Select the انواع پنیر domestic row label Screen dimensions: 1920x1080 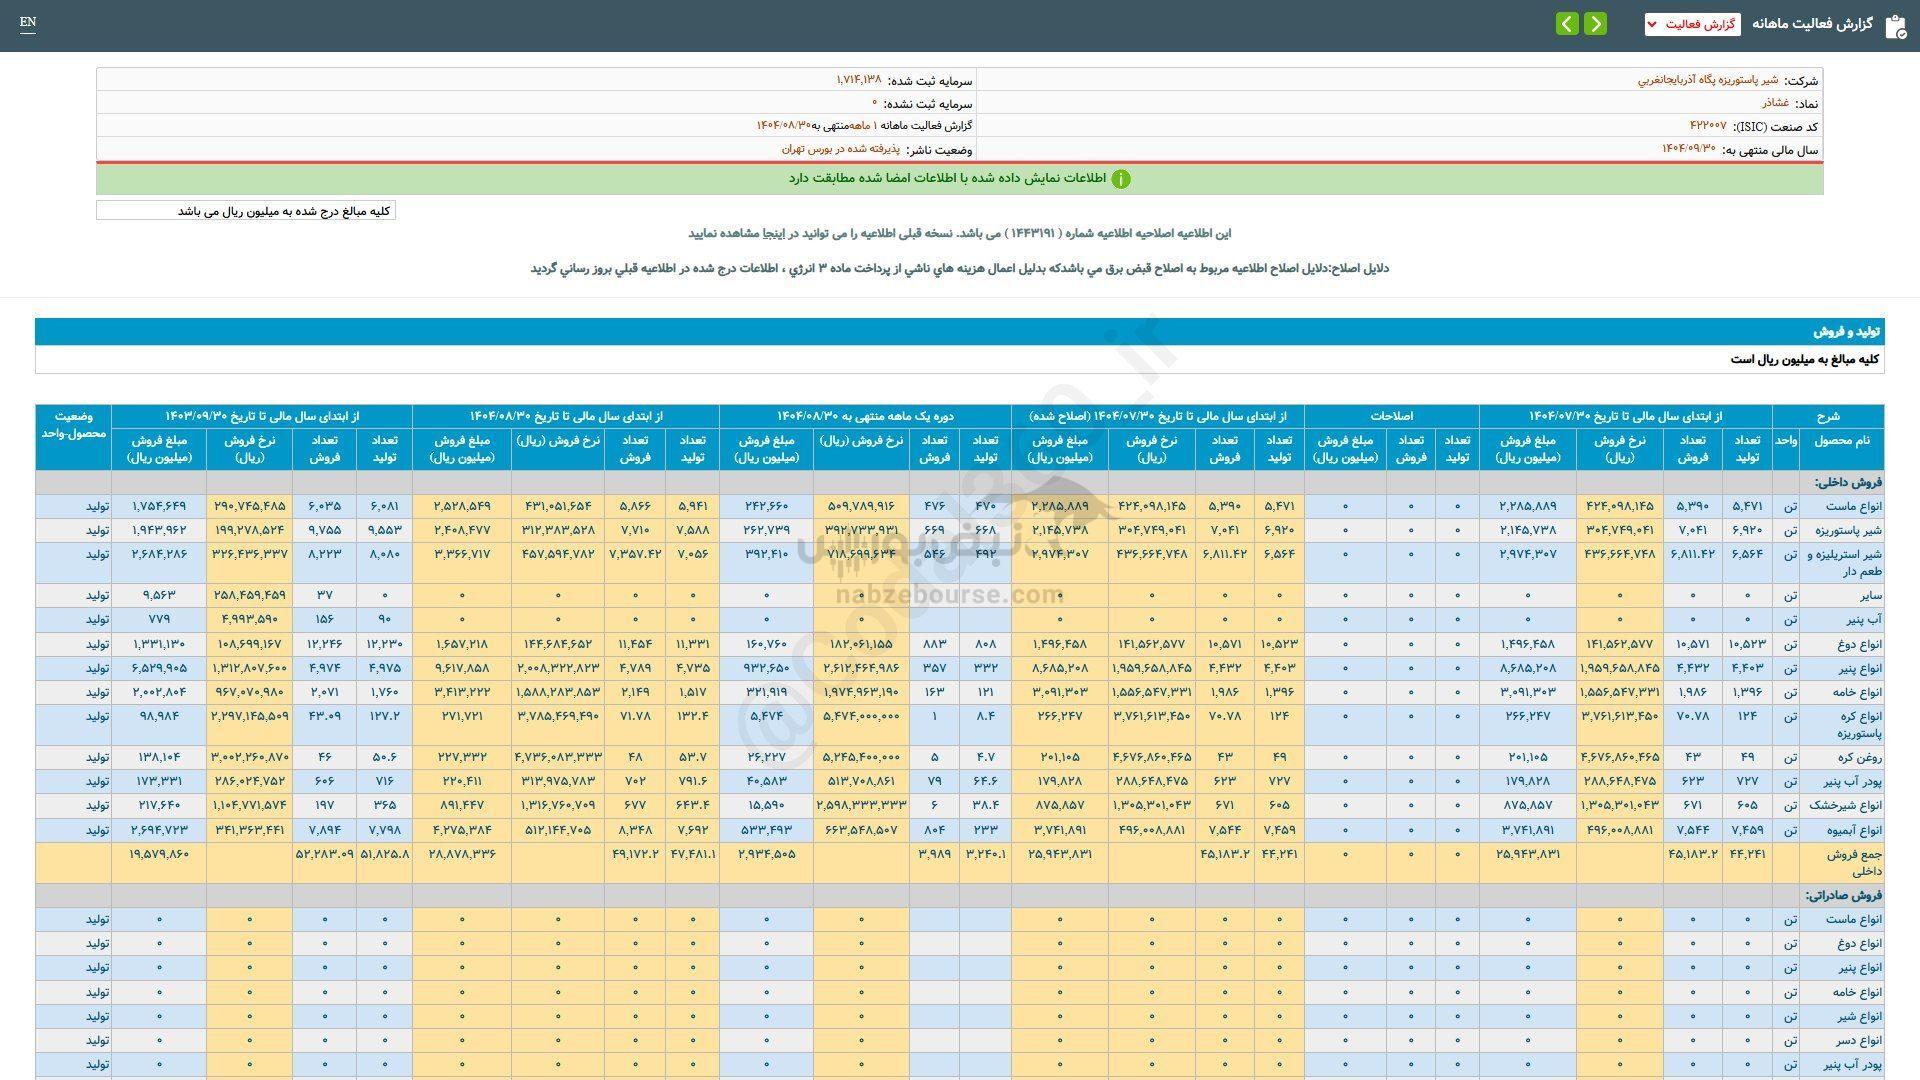[1859, 669]
